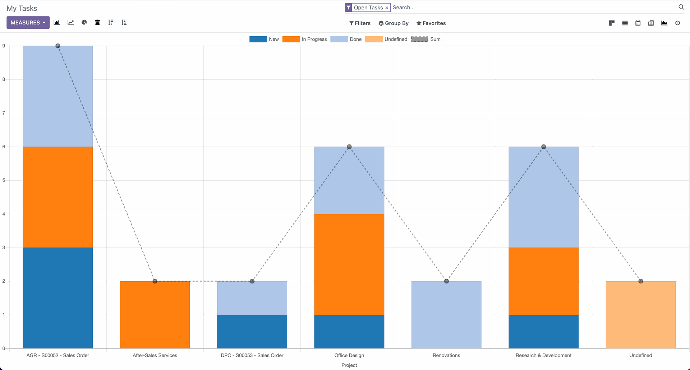Open the Favorites menu

431,23
